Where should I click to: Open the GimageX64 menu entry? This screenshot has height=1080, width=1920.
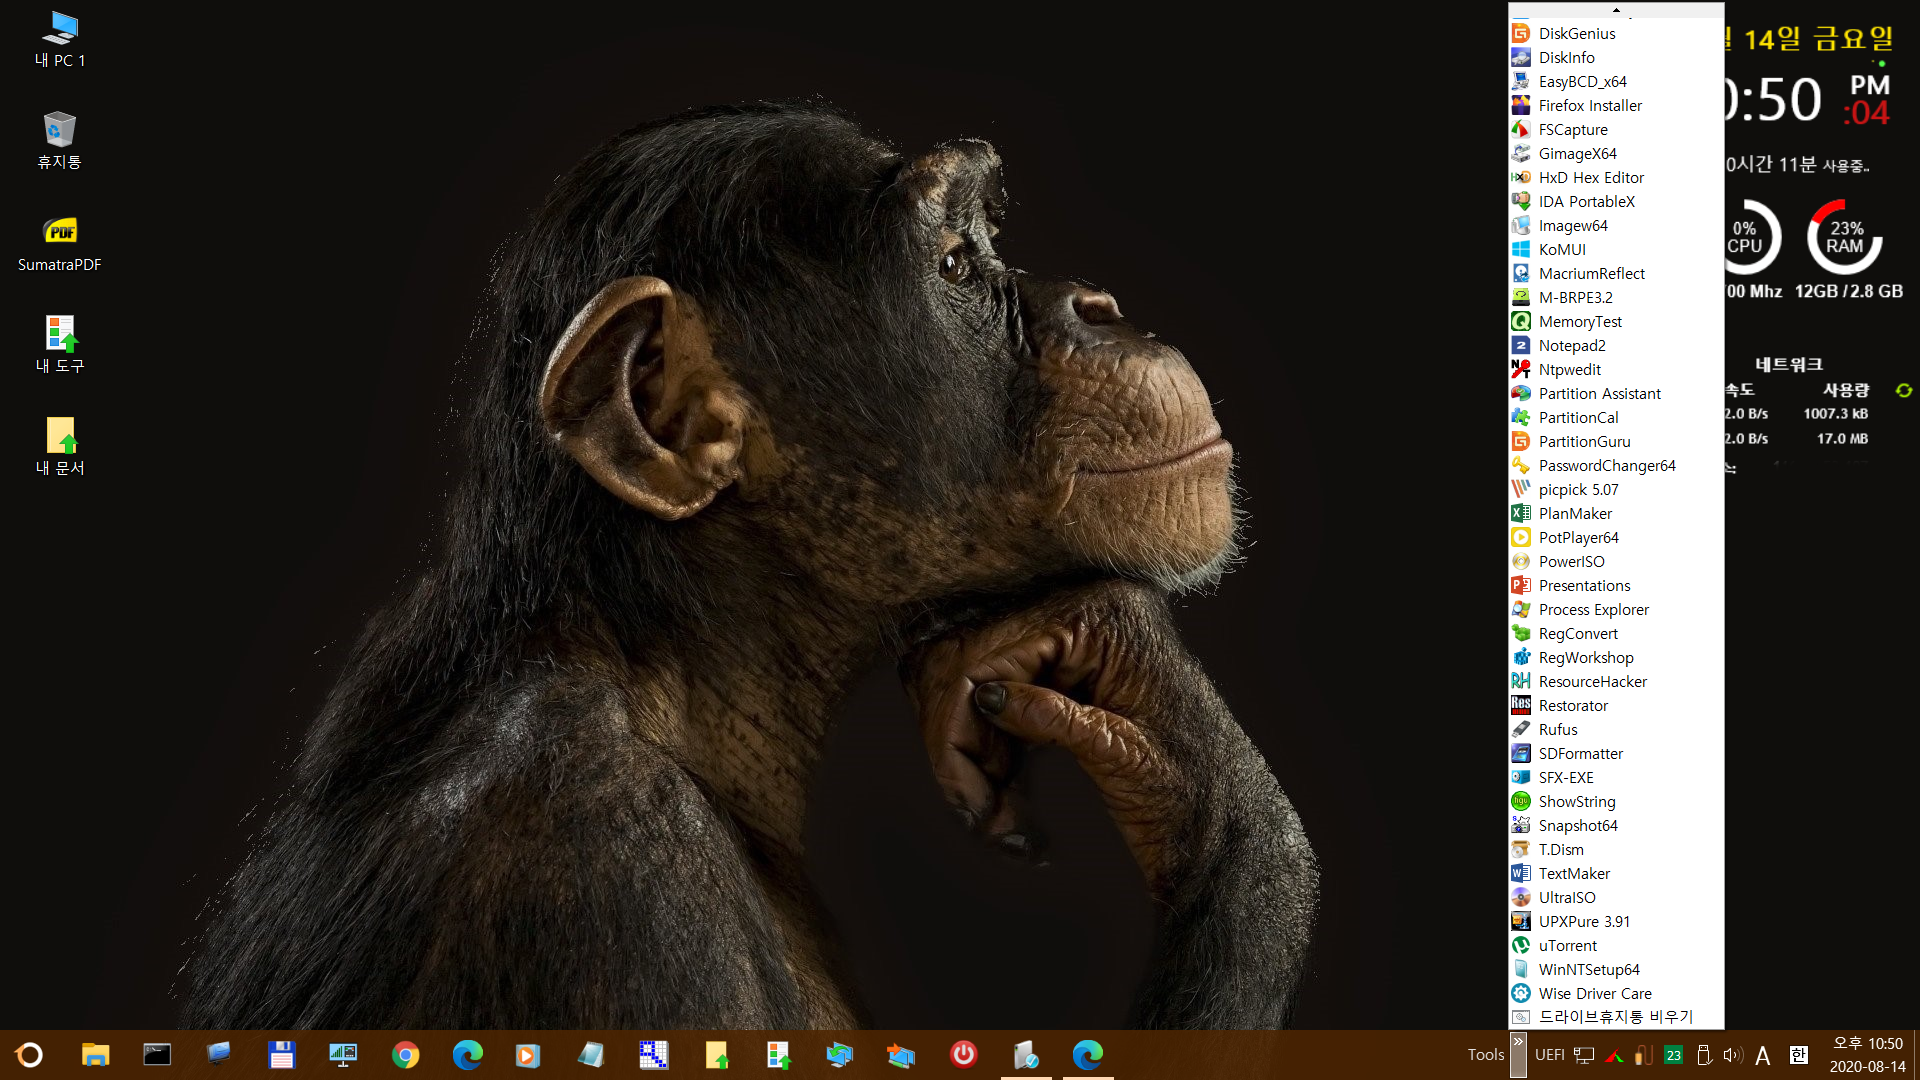(x=1616, y=153)
